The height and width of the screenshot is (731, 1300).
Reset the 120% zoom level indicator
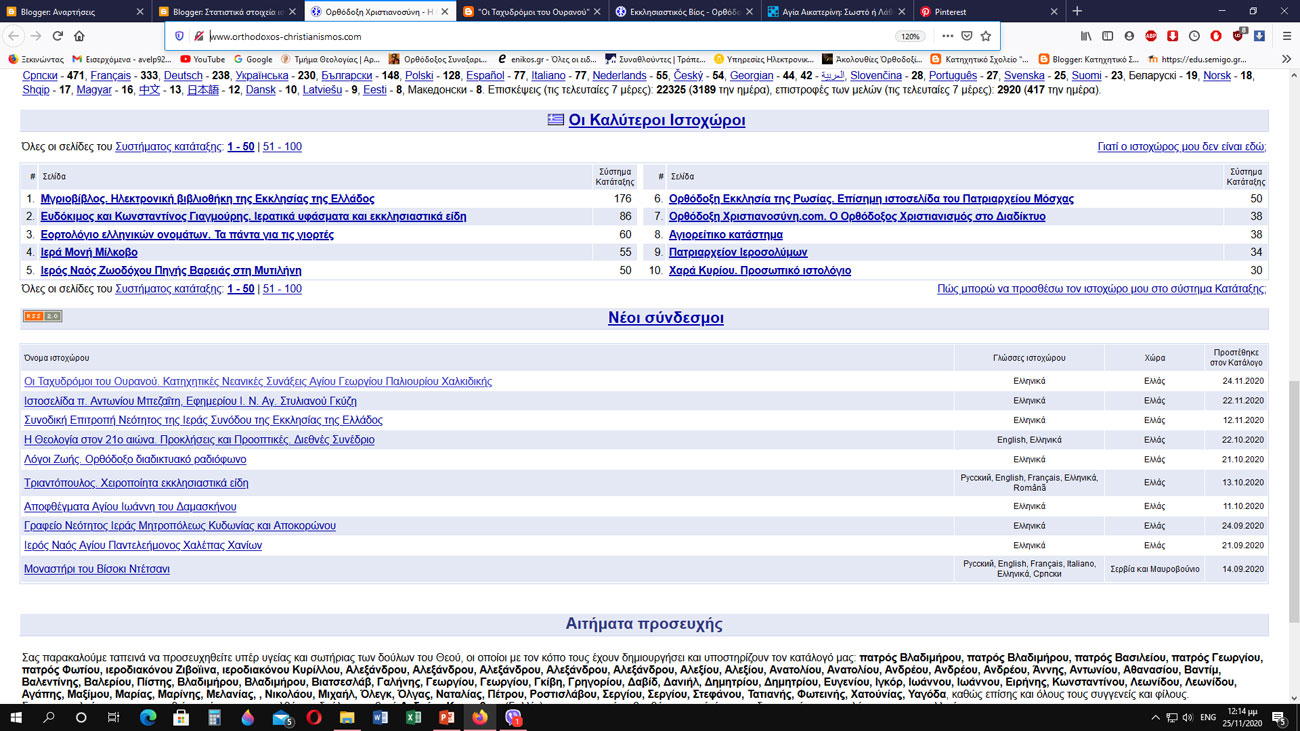click(x=909, y=36)
